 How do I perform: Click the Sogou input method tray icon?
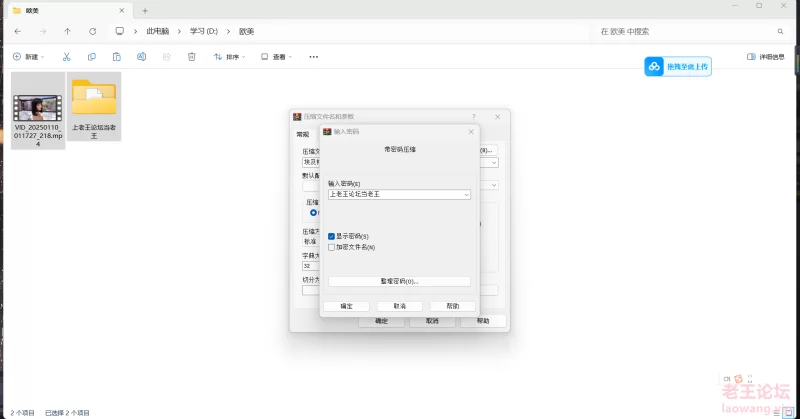tap(738, 379)
